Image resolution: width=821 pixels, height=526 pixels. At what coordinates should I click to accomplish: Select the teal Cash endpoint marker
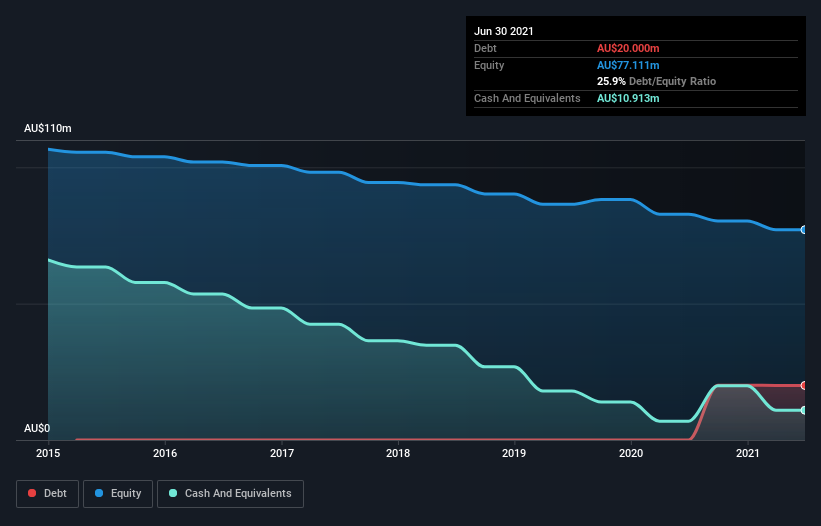pos(803,410)
